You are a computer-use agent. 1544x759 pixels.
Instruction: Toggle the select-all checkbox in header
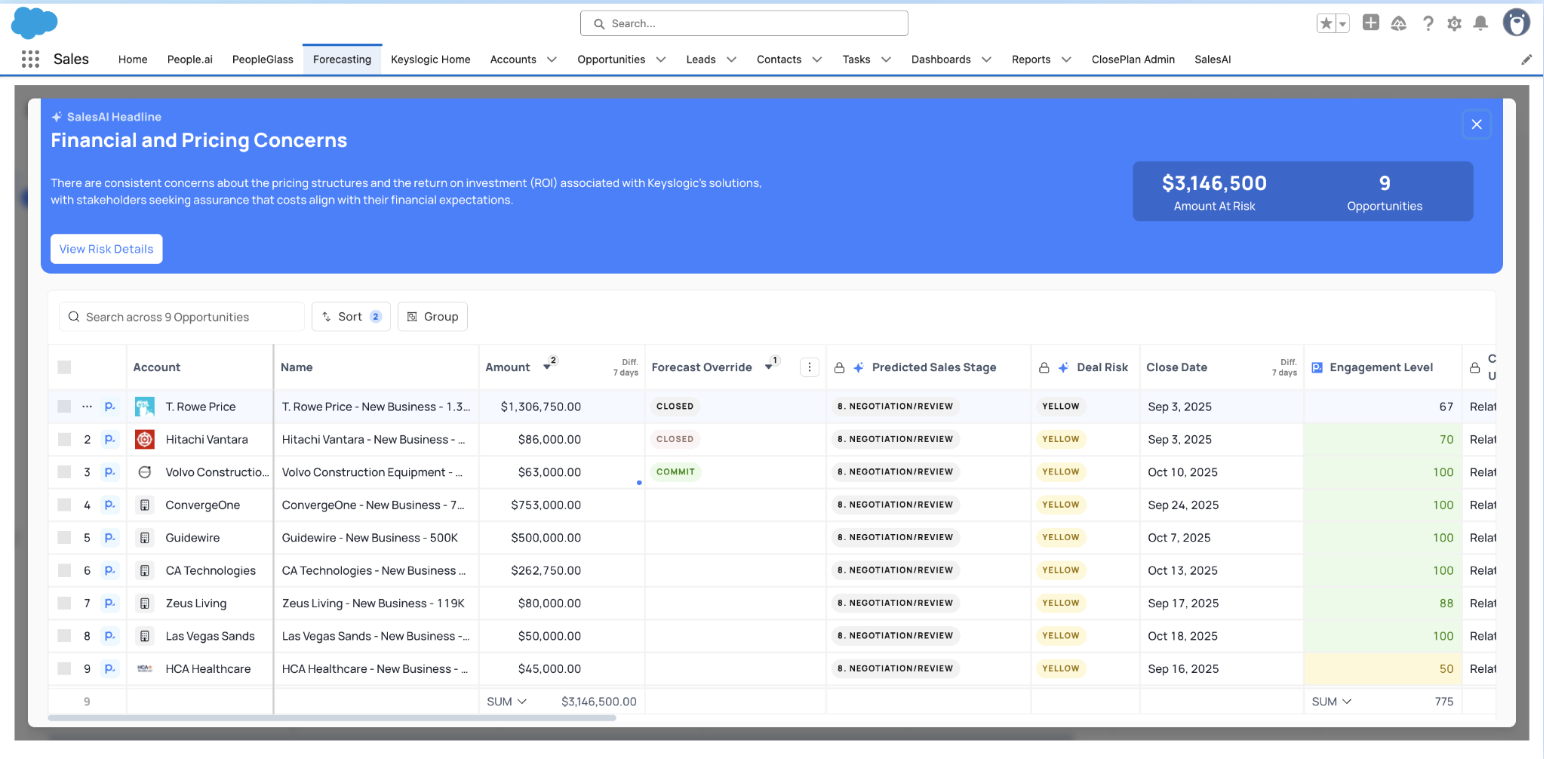64,367
